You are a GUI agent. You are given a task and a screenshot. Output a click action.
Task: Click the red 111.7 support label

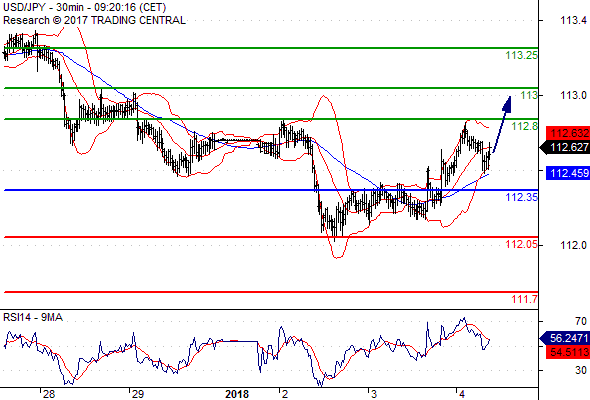[525, 300]
